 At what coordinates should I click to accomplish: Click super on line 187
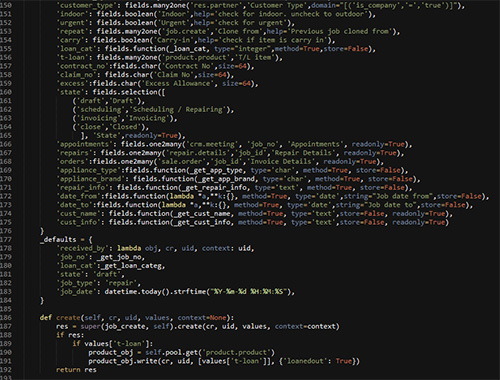pyautogui.click(x=90, y=326)
